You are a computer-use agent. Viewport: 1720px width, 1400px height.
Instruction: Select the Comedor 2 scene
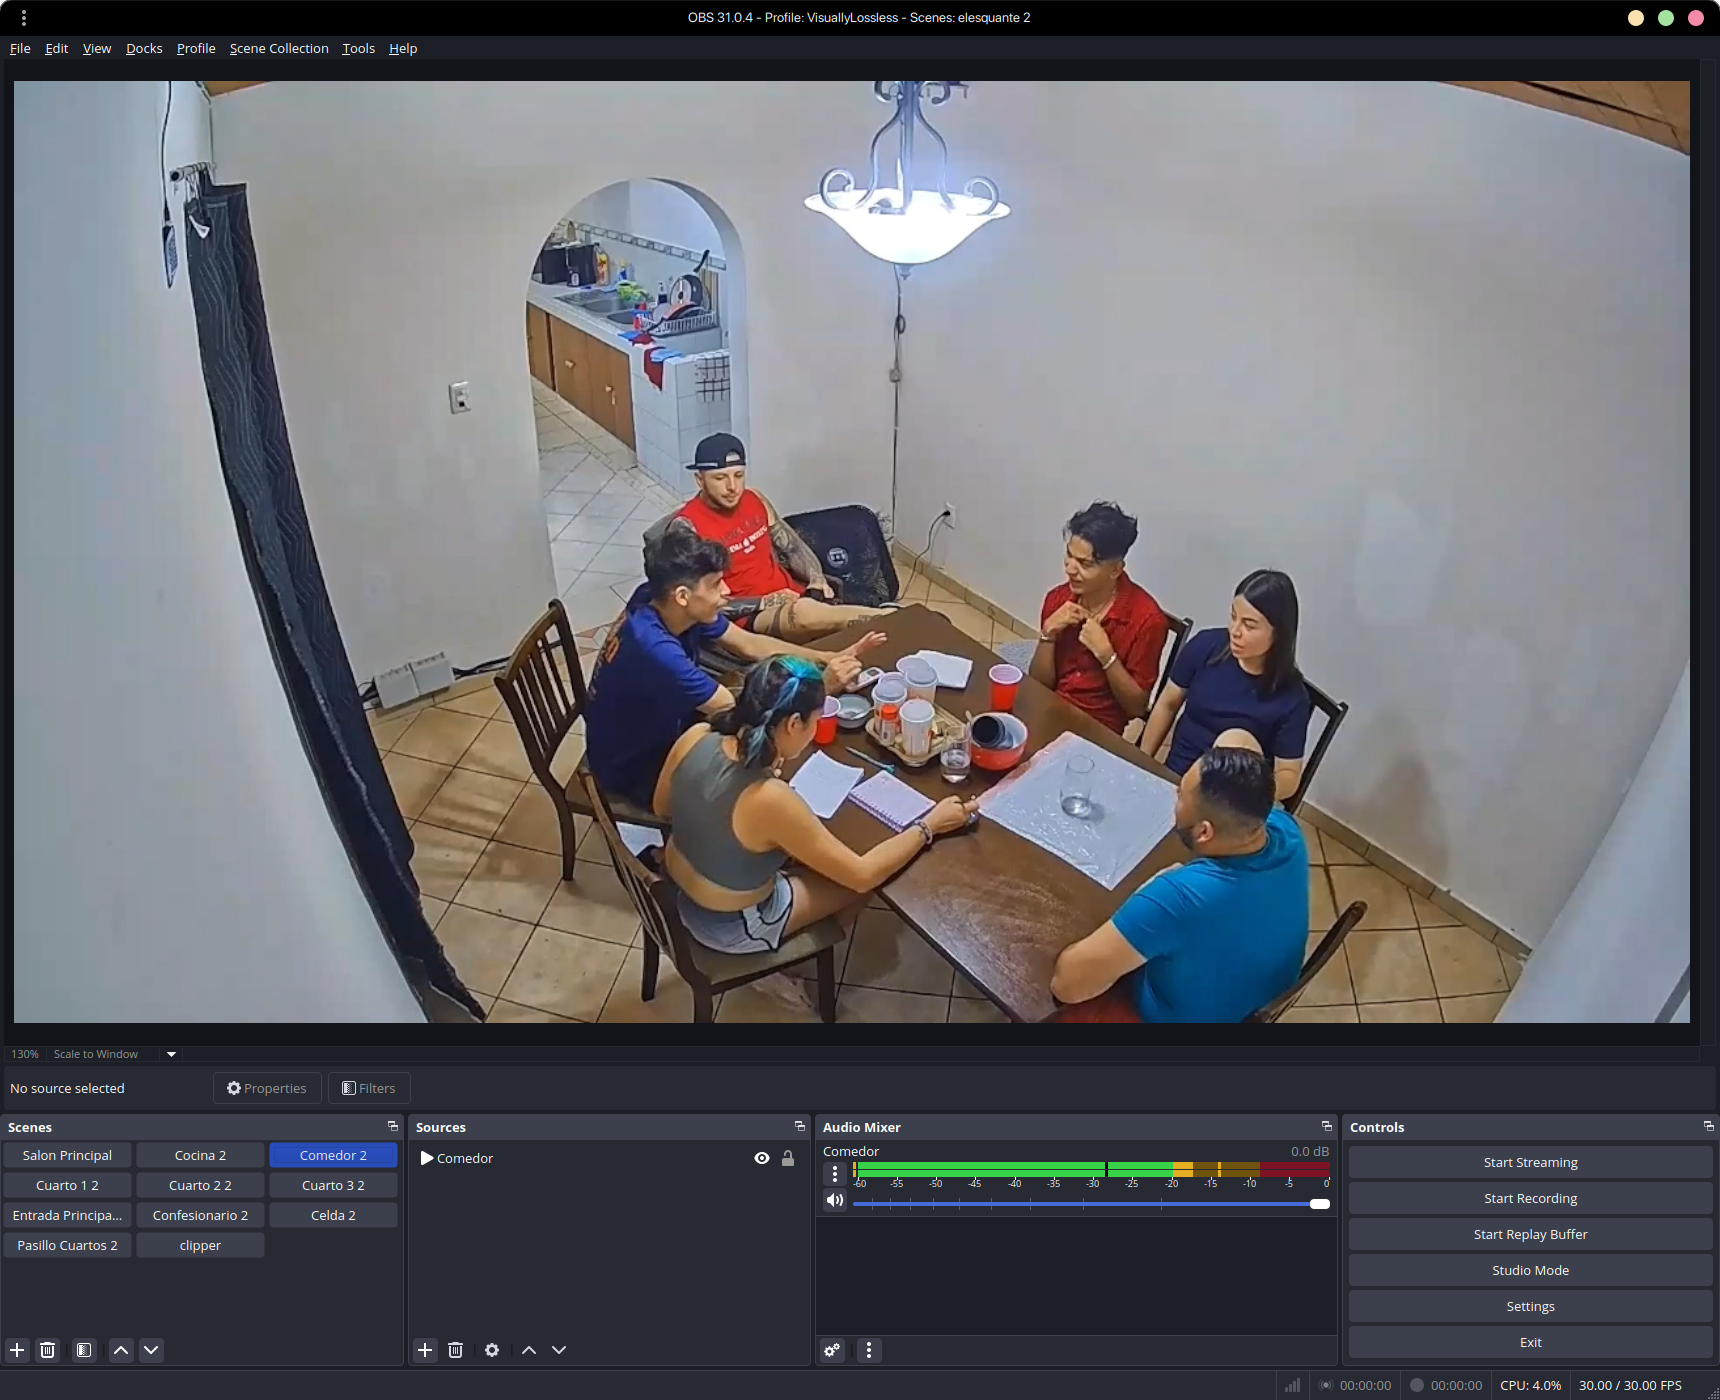[x=333, y=1155]
